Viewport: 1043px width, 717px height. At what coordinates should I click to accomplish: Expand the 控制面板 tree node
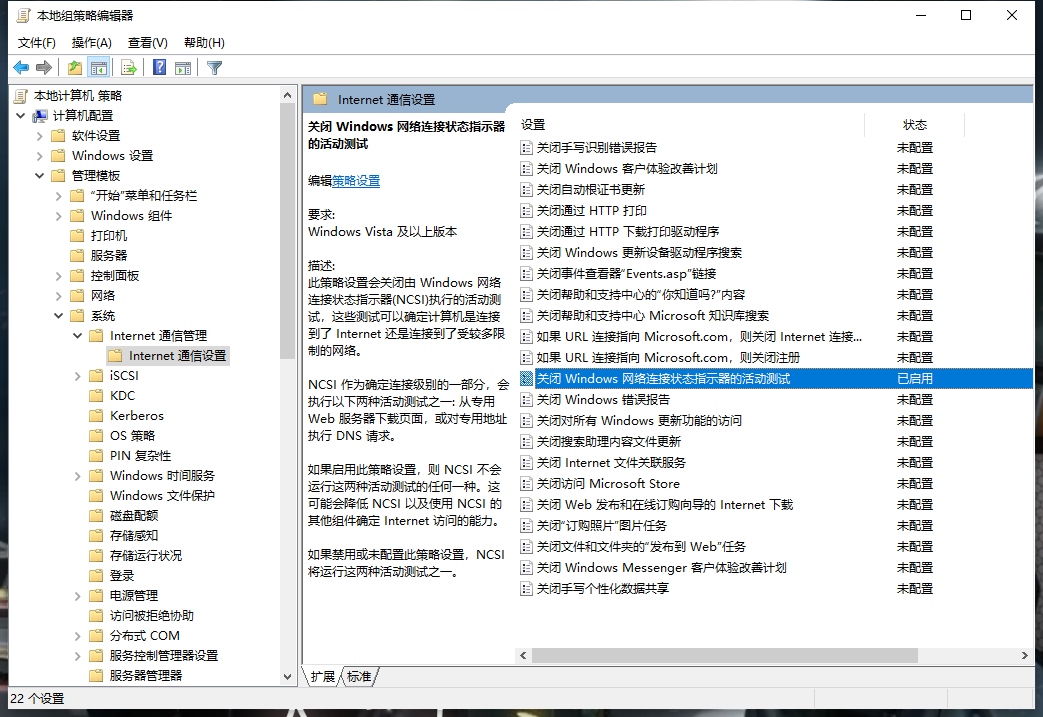(59, 275)
